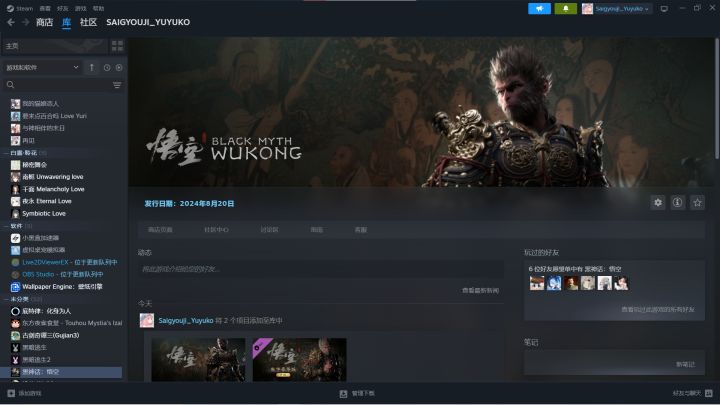Open the blue announcements megaphone button
Image resolution: width=720 pixels, height=405 pixels.
[540, 8]
